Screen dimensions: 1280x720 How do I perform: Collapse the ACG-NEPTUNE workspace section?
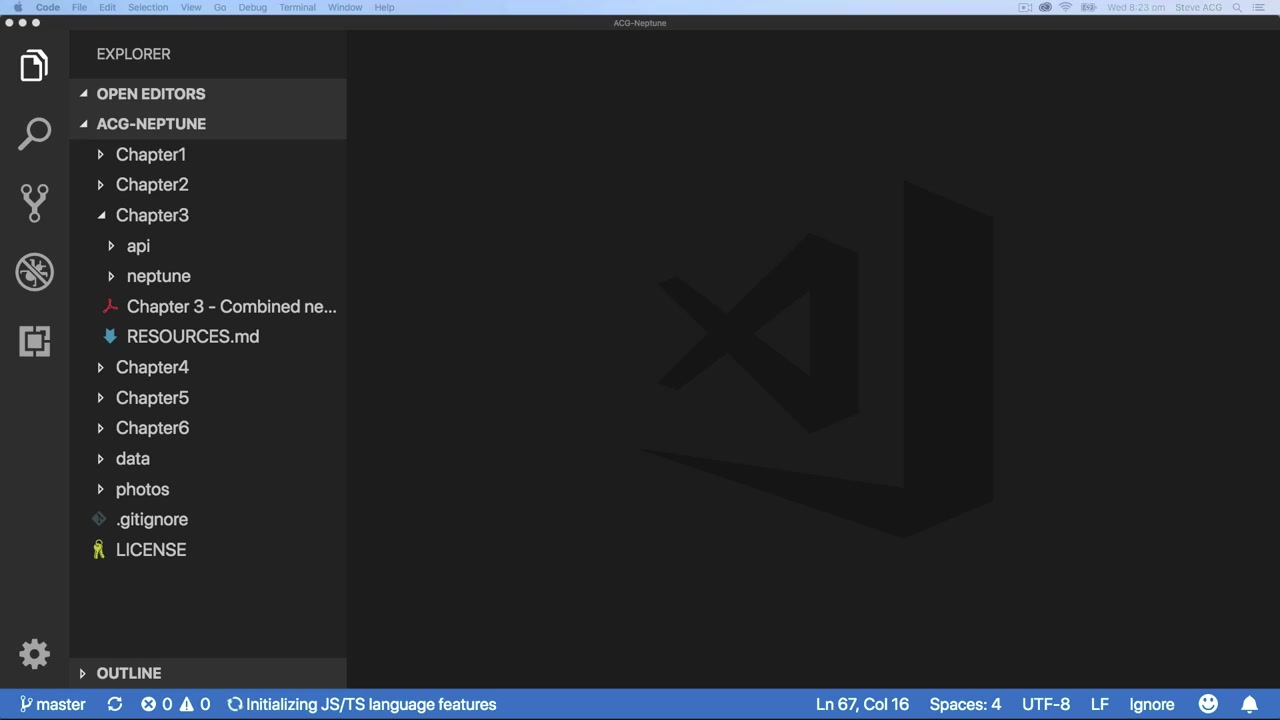coord(208,124)
